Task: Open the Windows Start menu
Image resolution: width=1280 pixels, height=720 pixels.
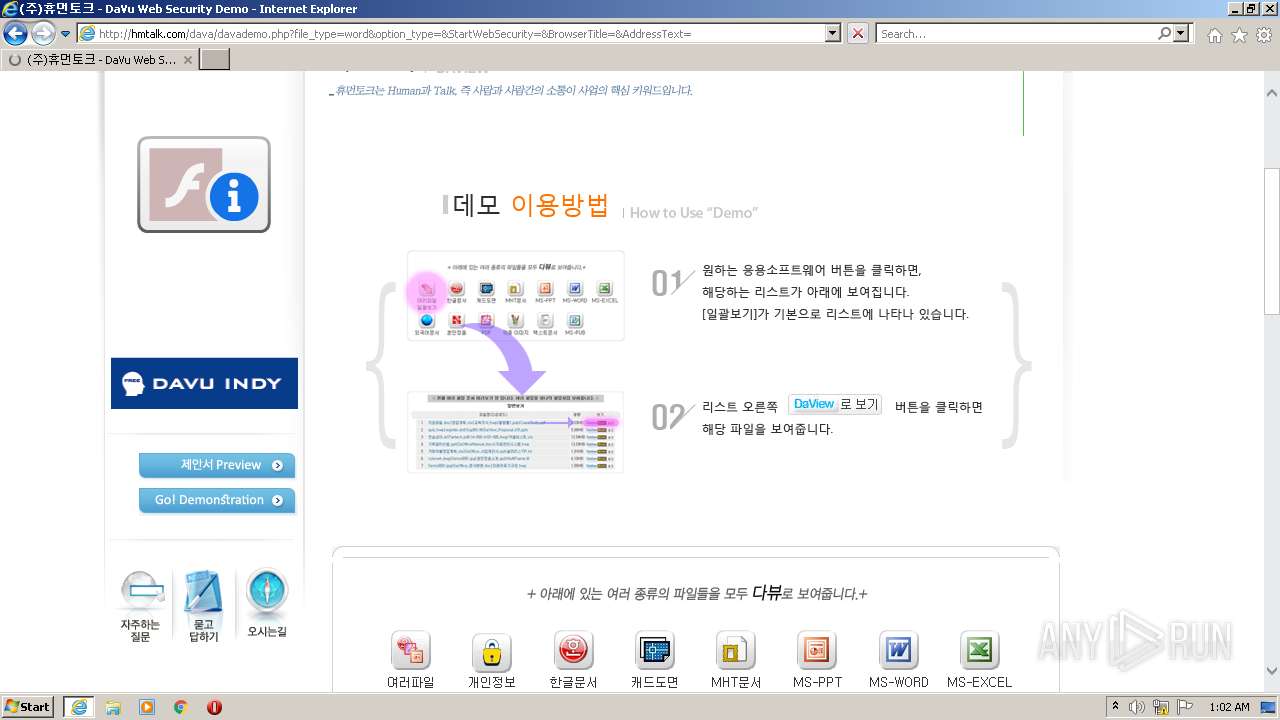Action: [x=28, y=706]
